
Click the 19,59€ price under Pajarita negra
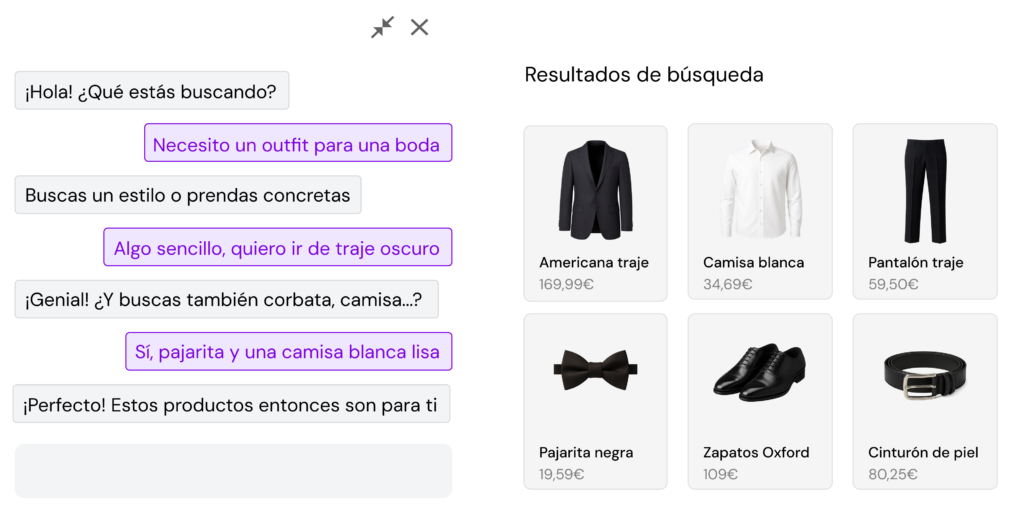coord(562,474)
